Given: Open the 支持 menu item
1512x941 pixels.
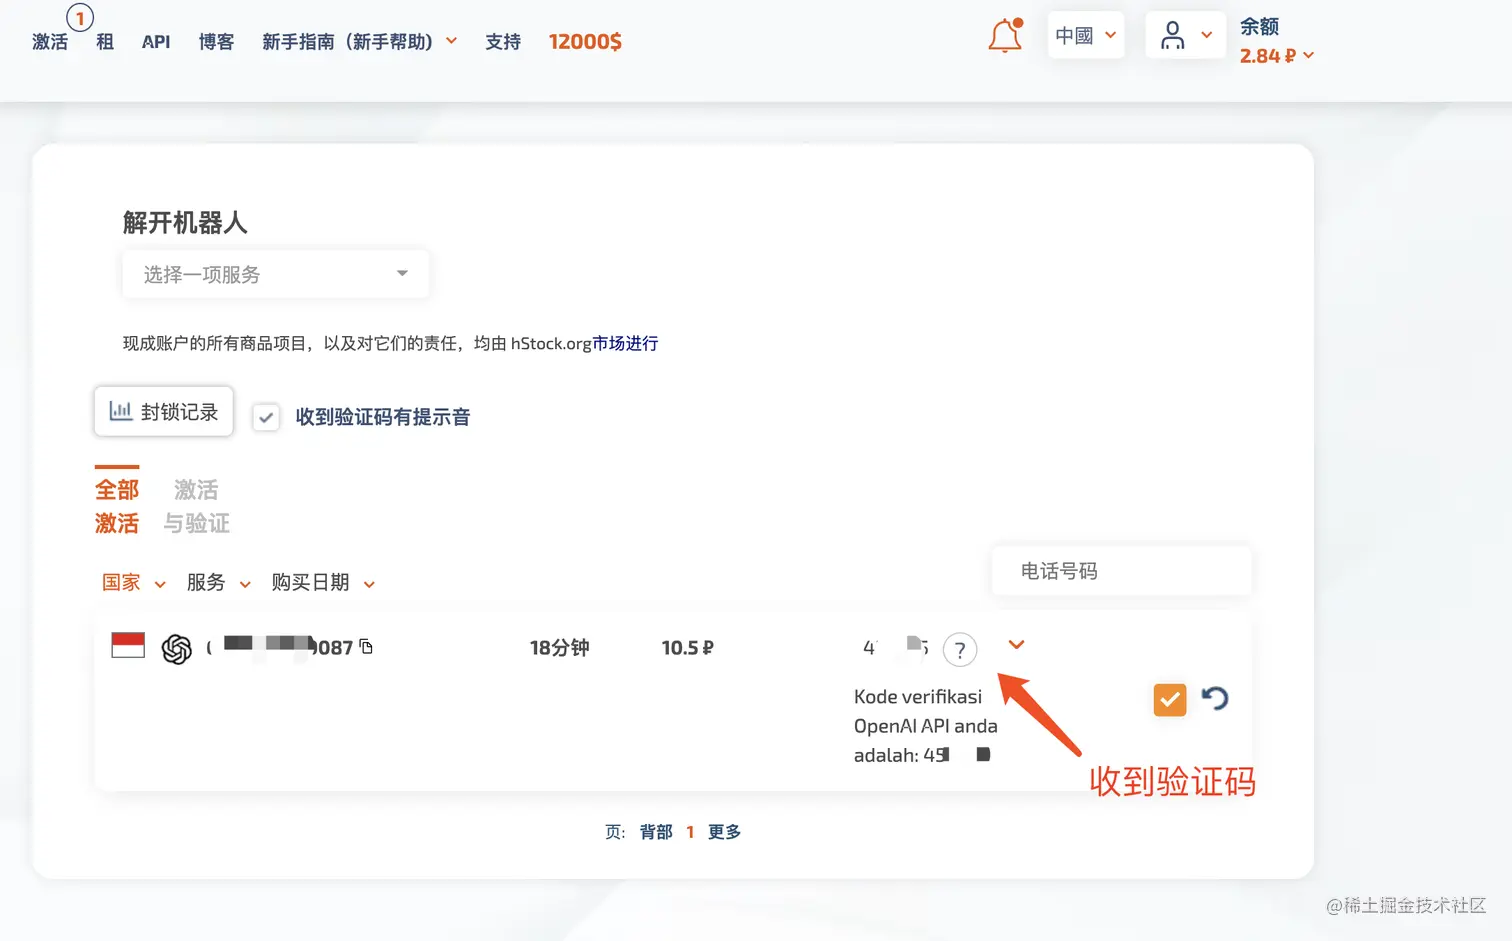Looking at the screenshot, I should click(x=503, y=41).
